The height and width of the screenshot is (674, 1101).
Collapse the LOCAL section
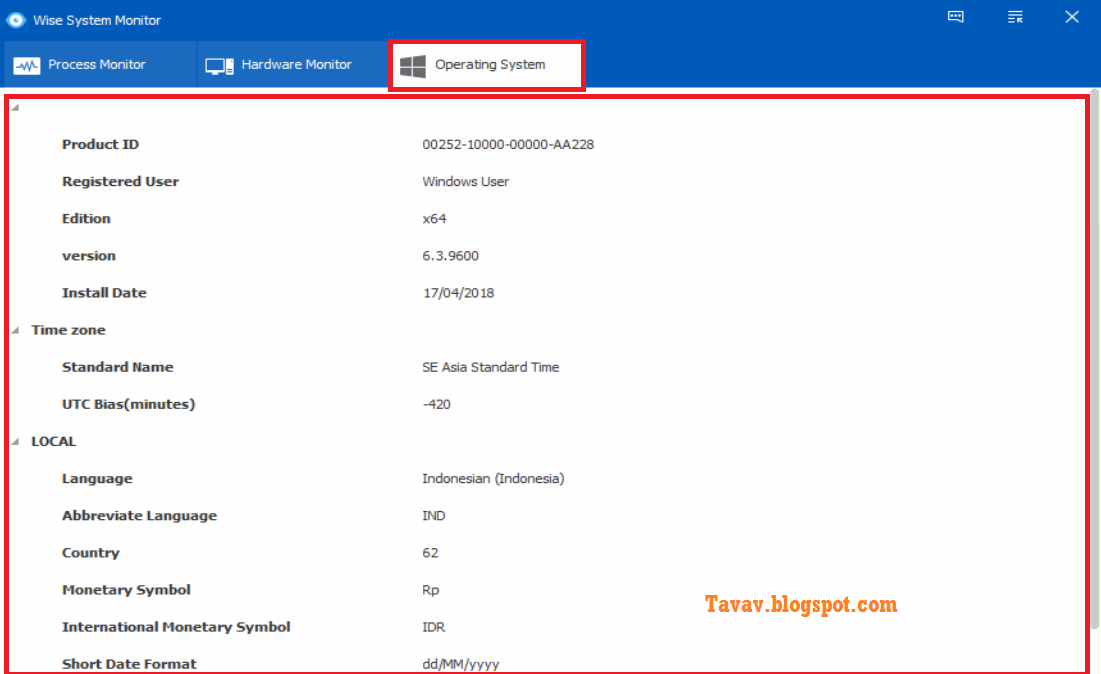click(x=15, y=442)
